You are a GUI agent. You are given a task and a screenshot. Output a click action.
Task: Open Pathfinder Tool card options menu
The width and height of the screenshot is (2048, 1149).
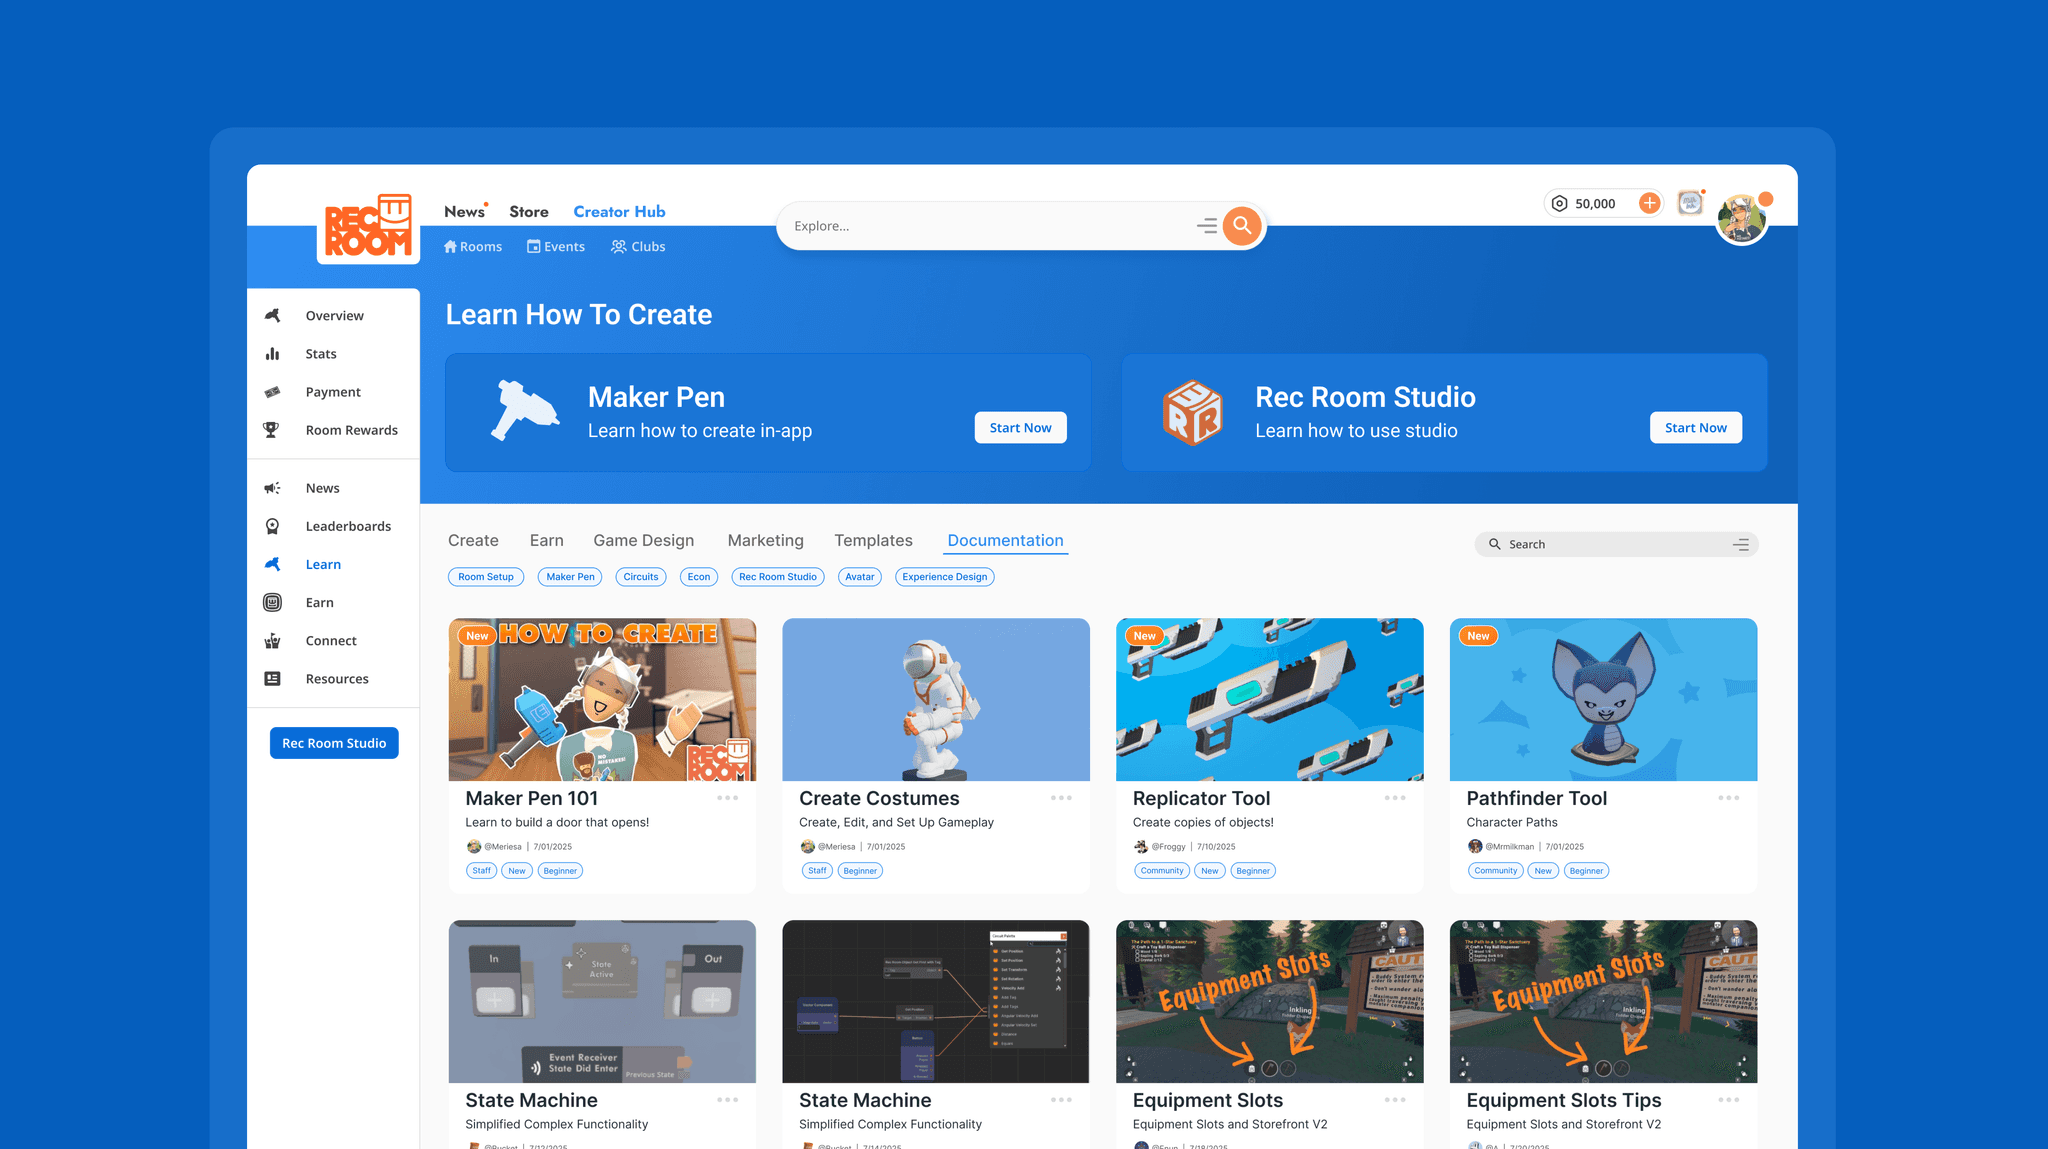[x=1729, y=798]
